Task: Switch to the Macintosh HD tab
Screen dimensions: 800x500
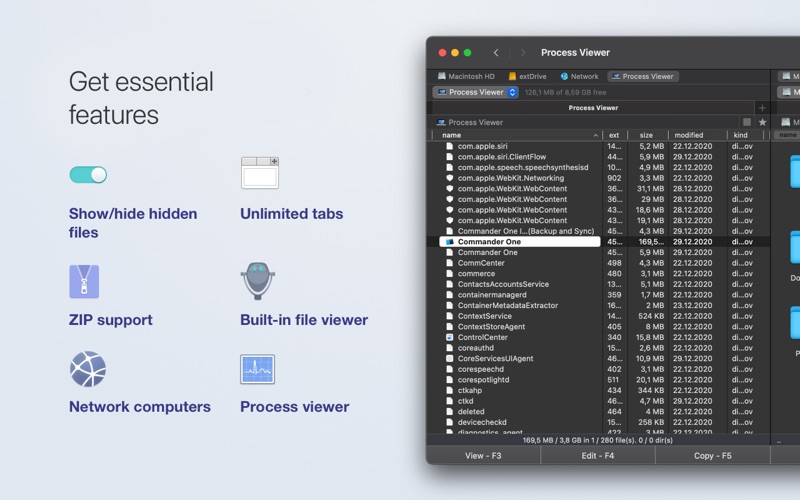Action: point(466,77)
